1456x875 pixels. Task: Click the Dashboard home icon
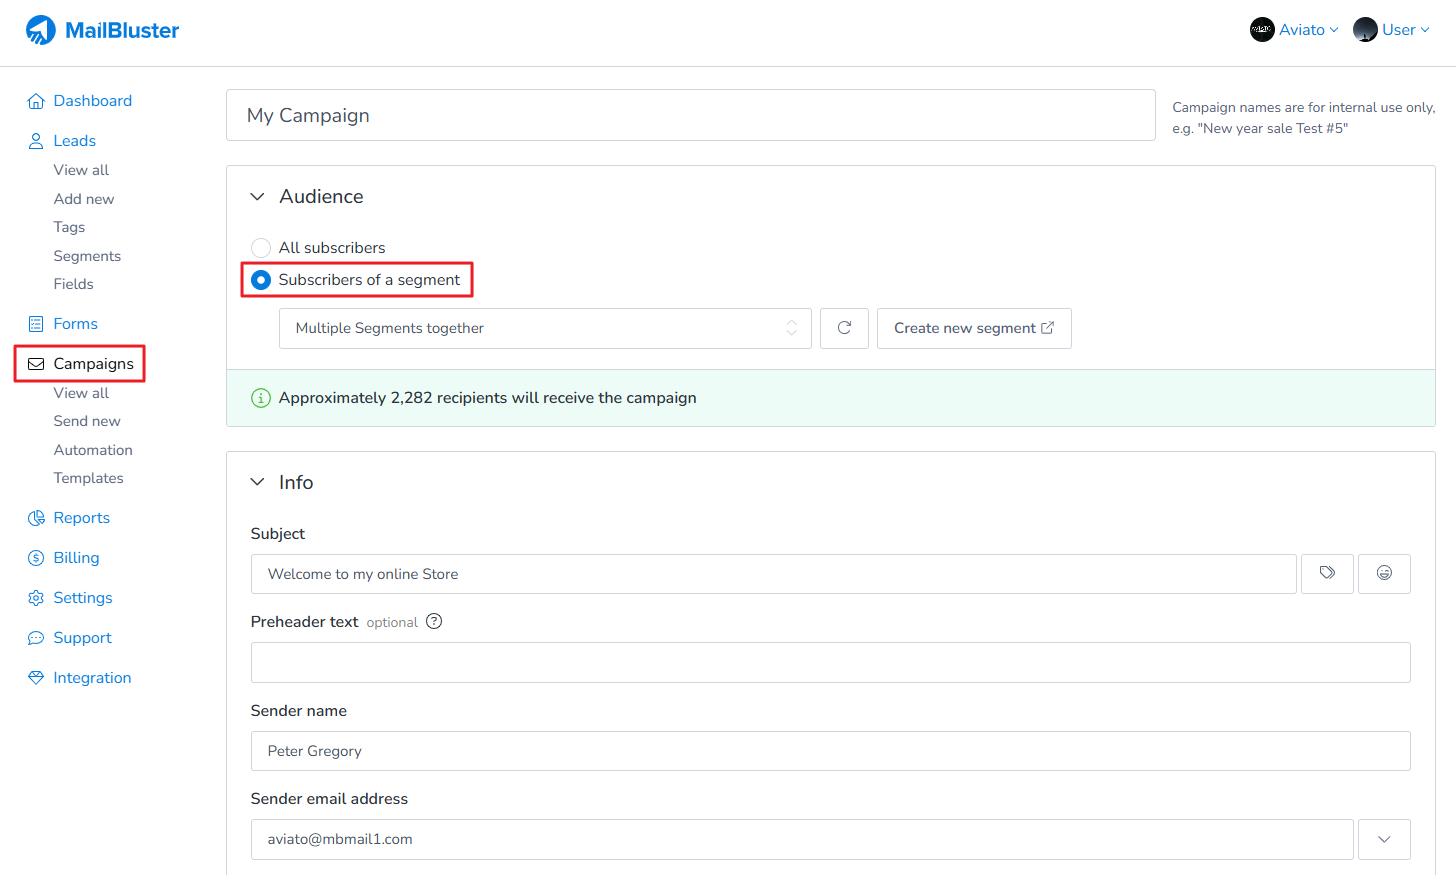36,101
